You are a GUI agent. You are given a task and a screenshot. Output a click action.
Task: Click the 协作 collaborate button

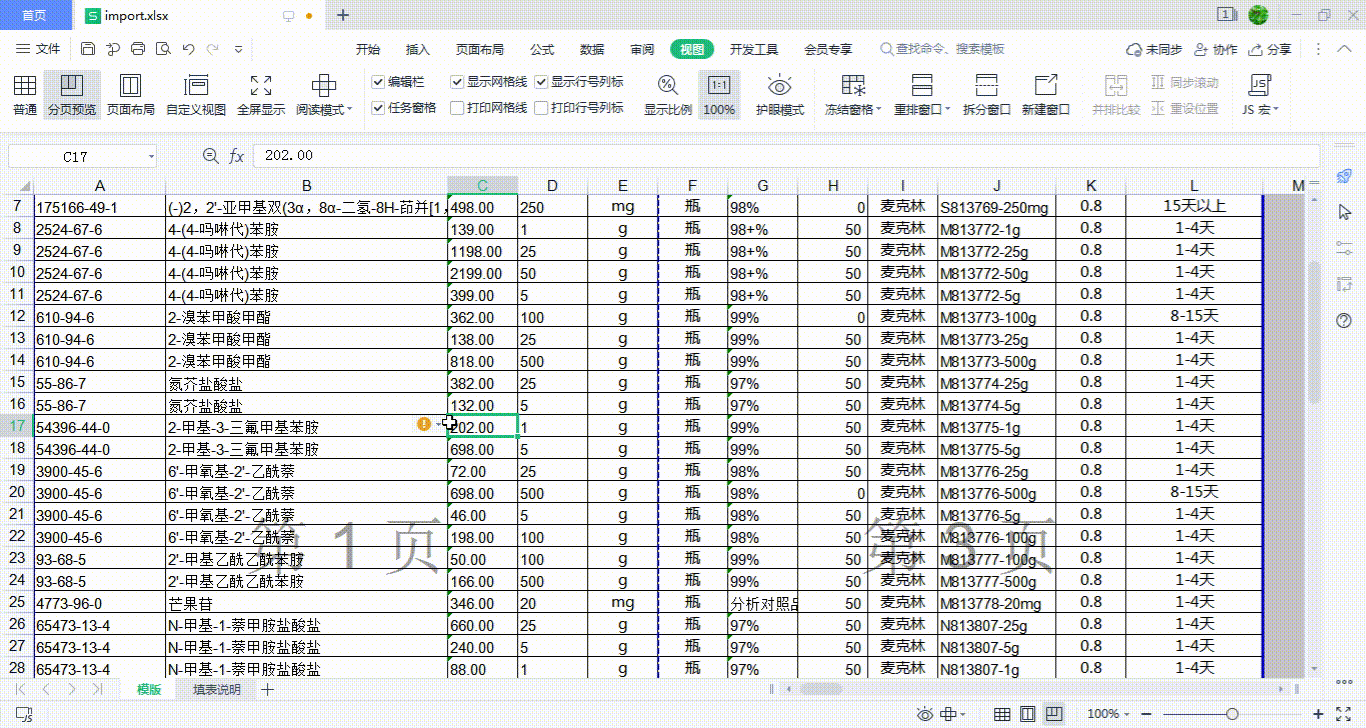1216,49
